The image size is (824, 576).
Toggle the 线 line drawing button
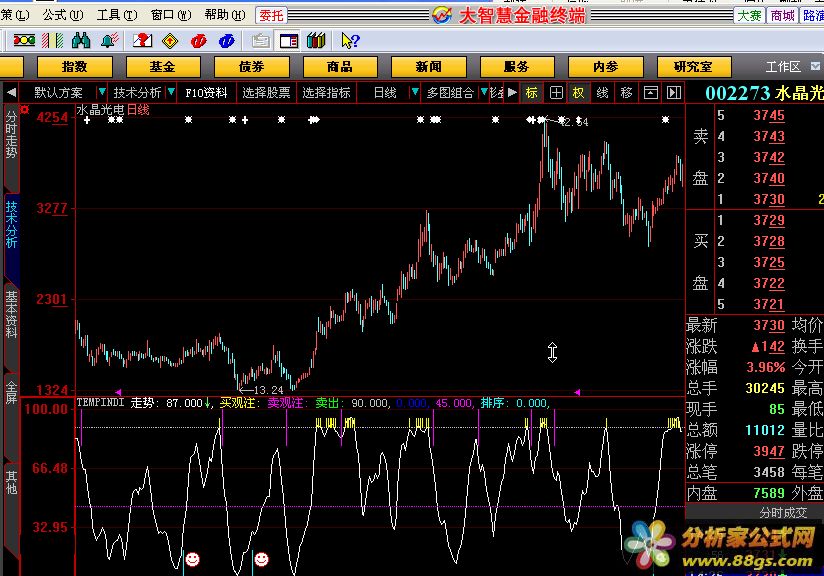[602, 93]
